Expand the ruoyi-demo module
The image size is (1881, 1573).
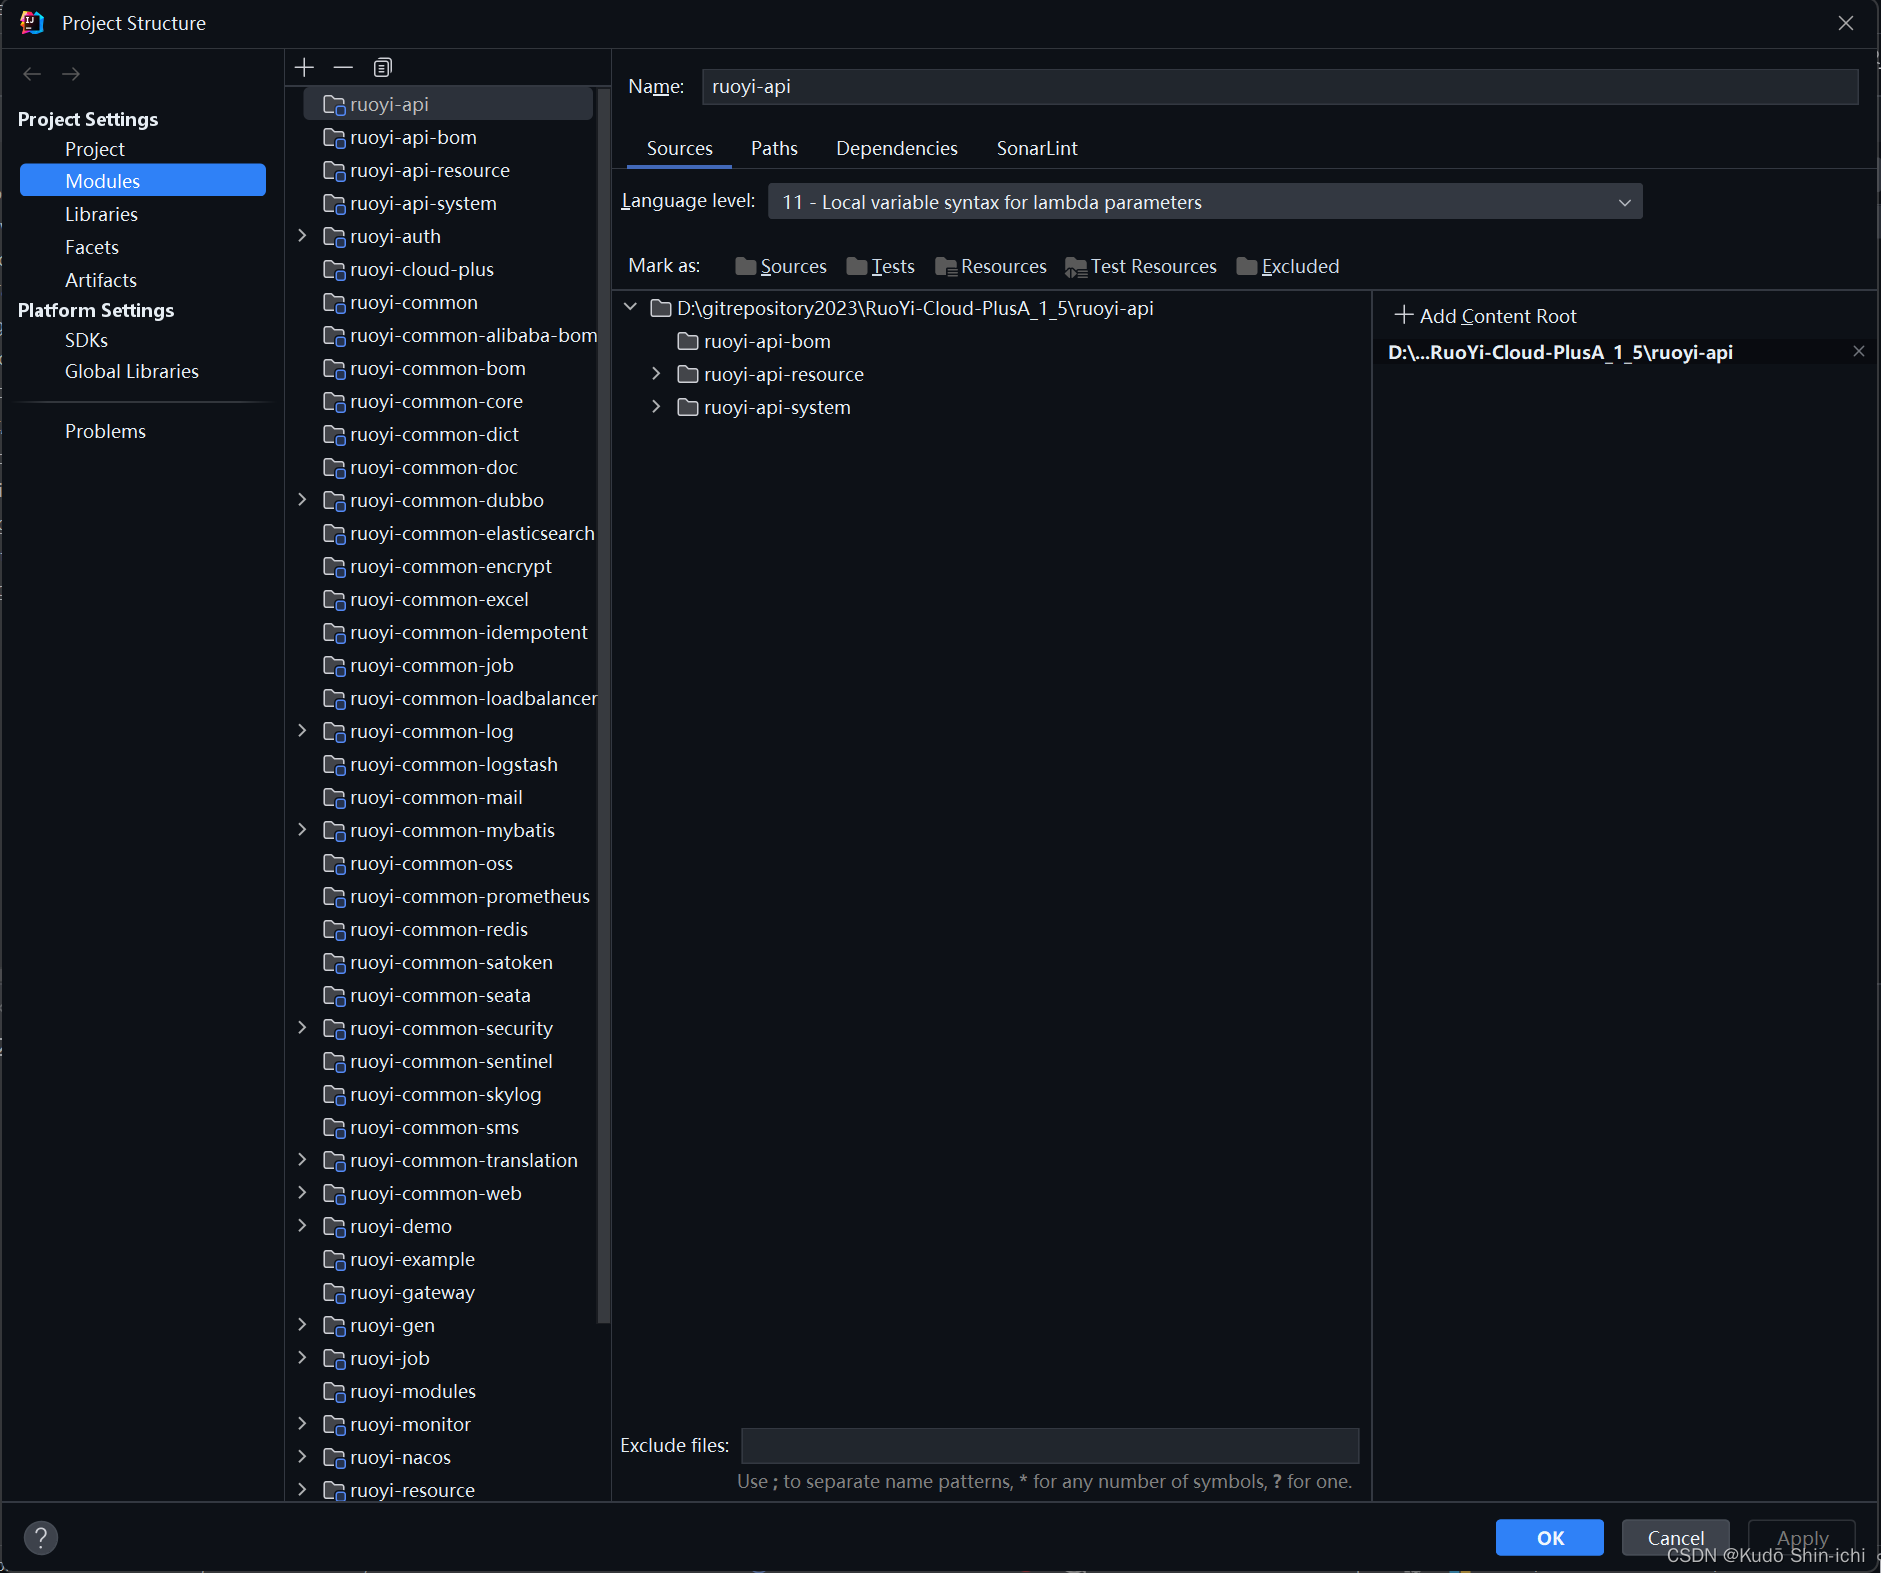[x=302, y=1226]
